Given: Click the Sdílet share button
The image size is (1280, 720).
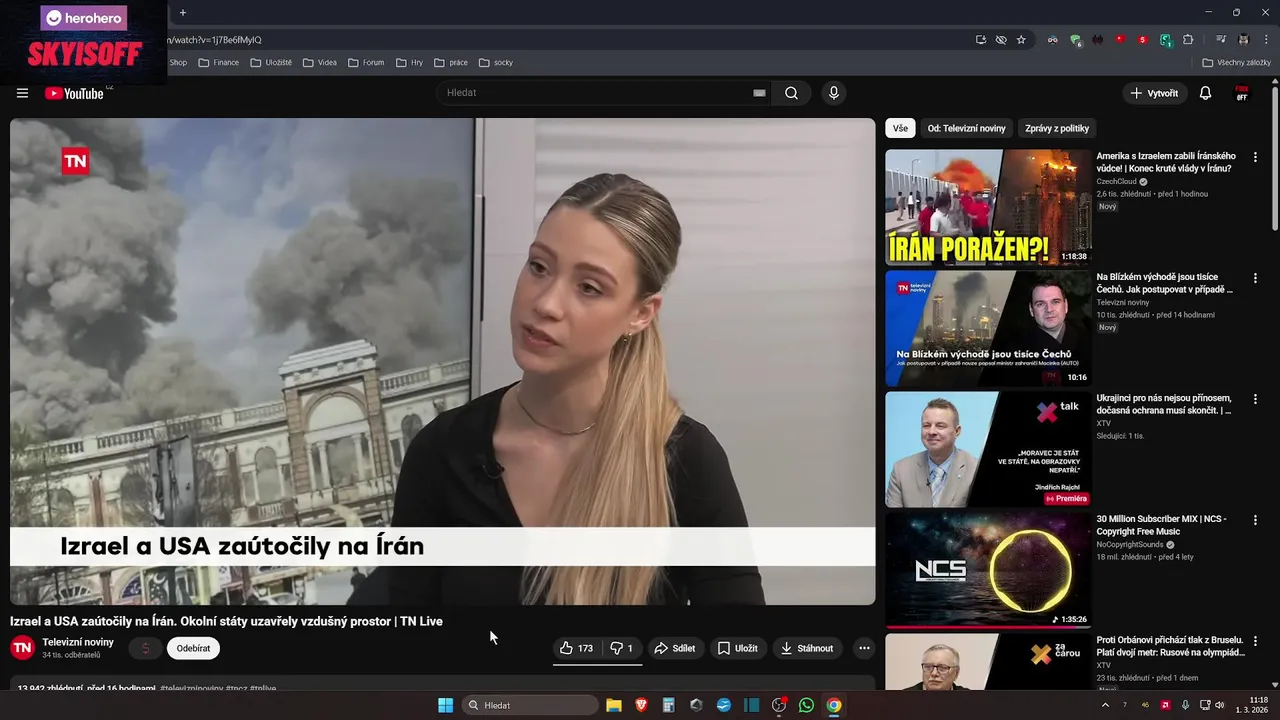Looking at the screenshot, I should pyautogui.click(x=675, y=648).
